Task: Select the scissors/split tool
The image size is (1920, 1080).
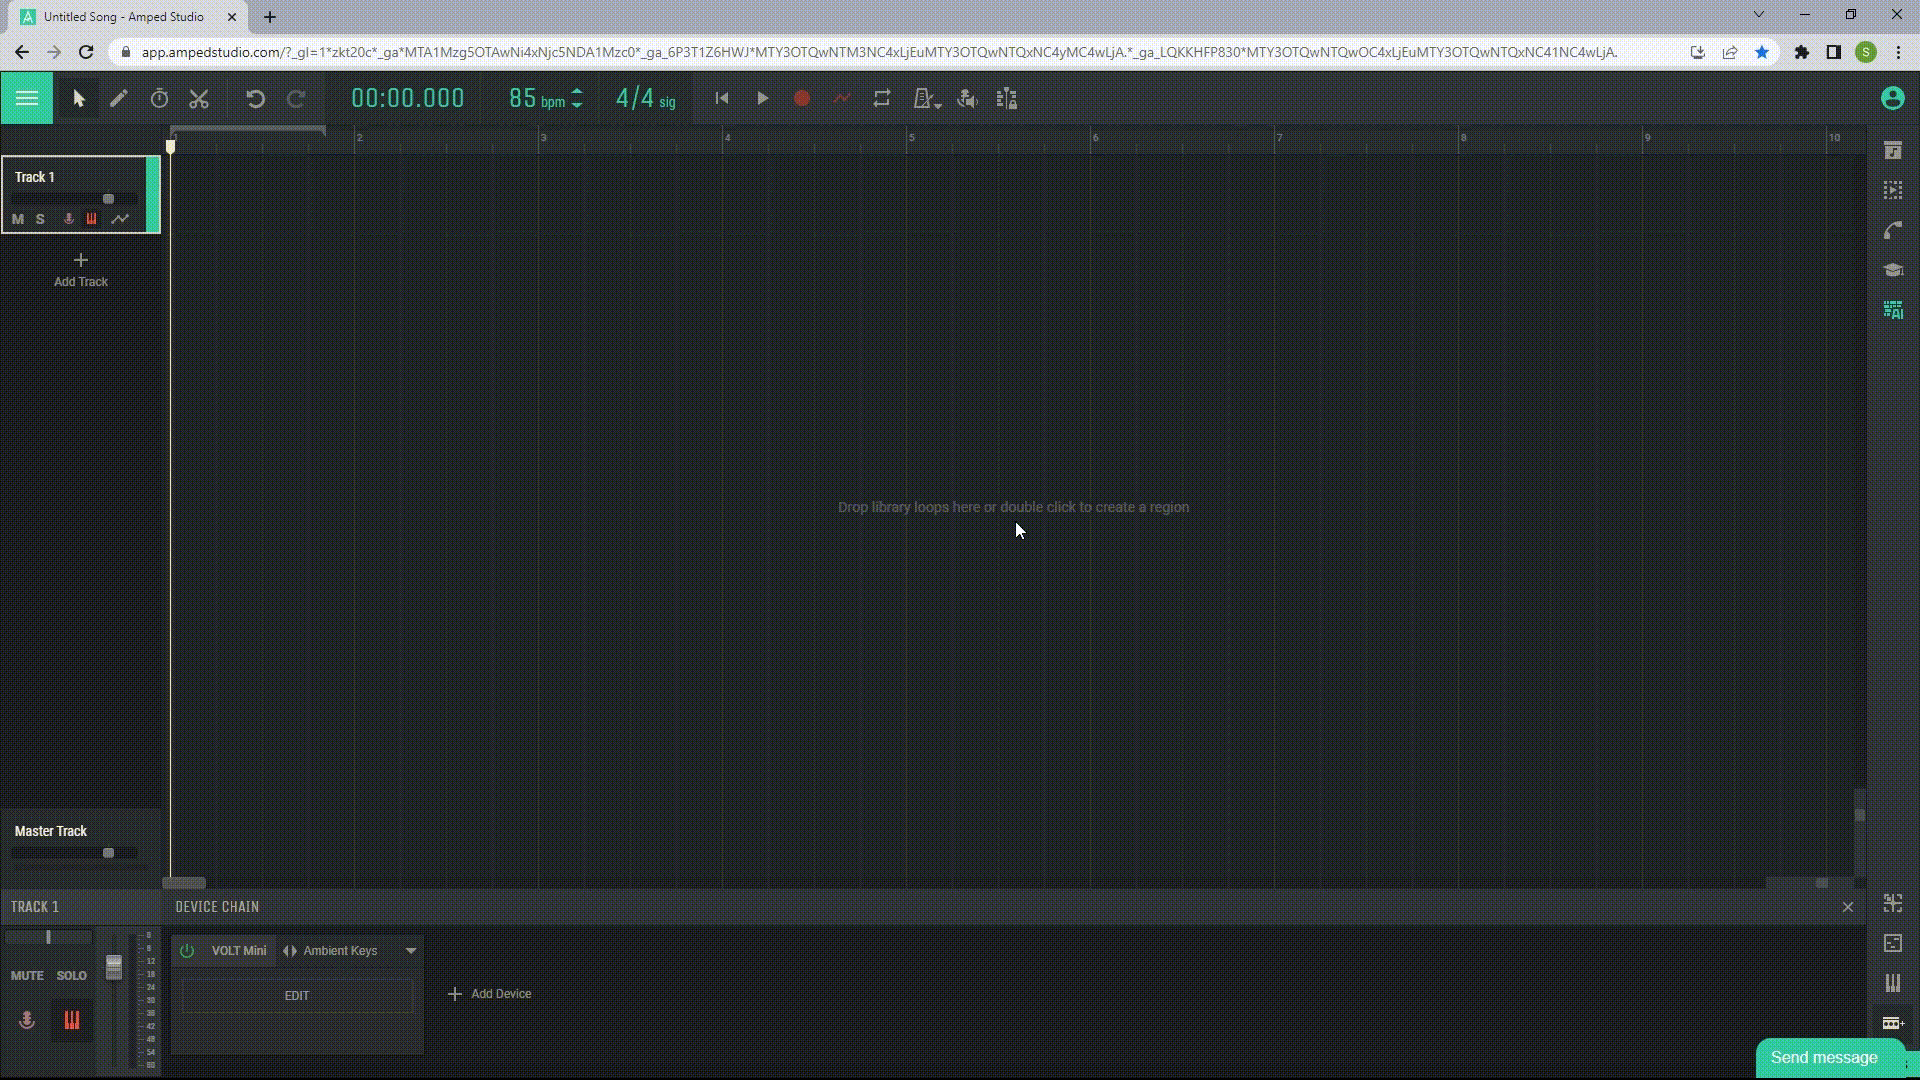Action: 198,98
